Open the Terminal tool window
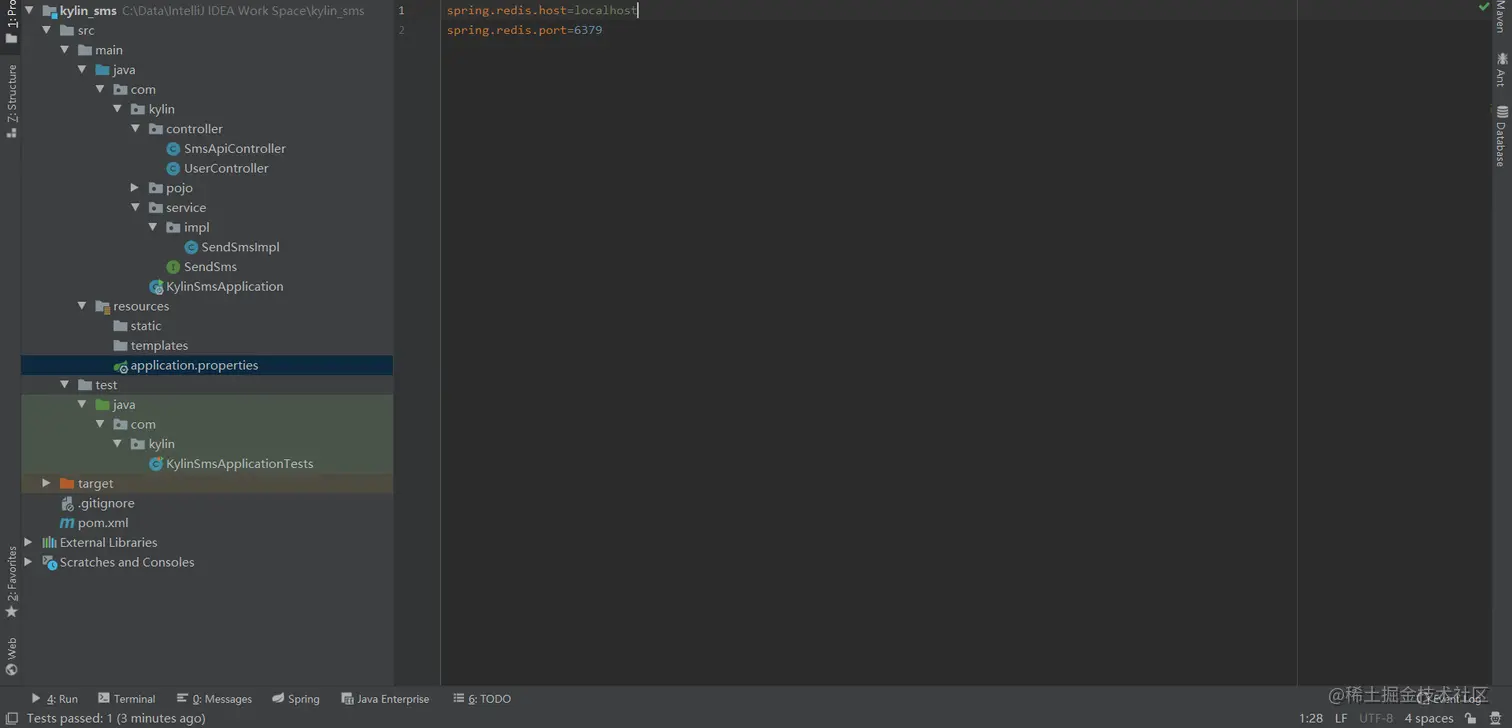The width and height of the screenshot is (1512, 728). pyautogui.click(x=127, y=699)
